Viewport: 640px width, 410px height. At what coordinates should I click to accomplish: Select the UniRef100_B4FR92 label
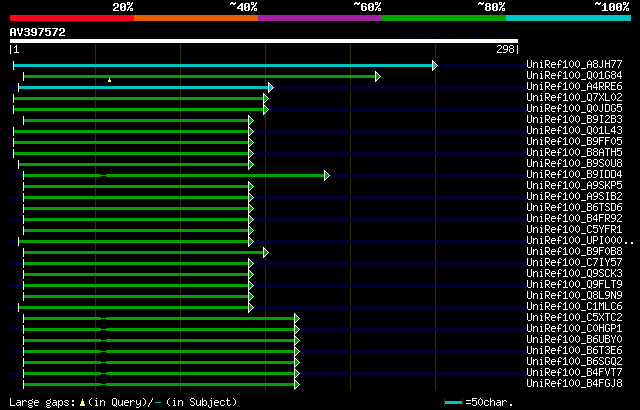574,219
